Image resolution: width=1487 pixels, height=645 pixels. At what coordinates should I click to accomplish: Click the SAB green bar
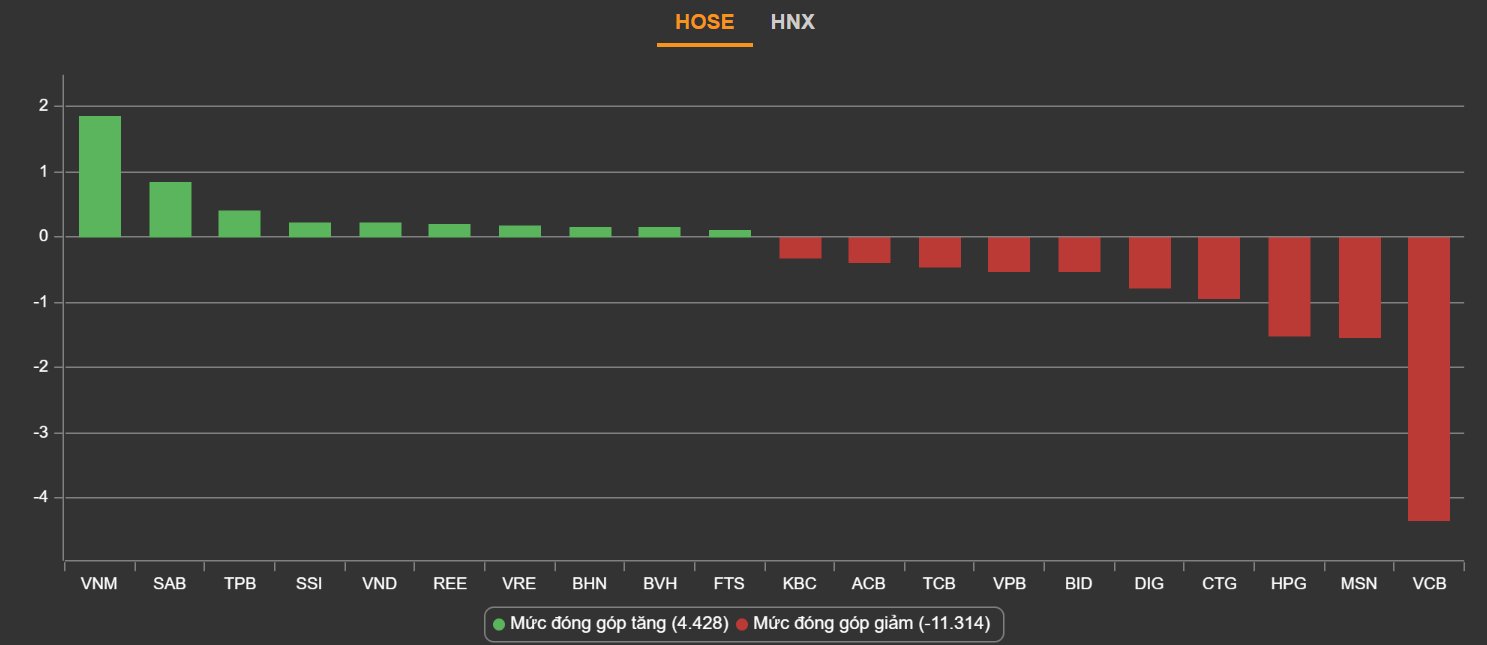(170, 210)
